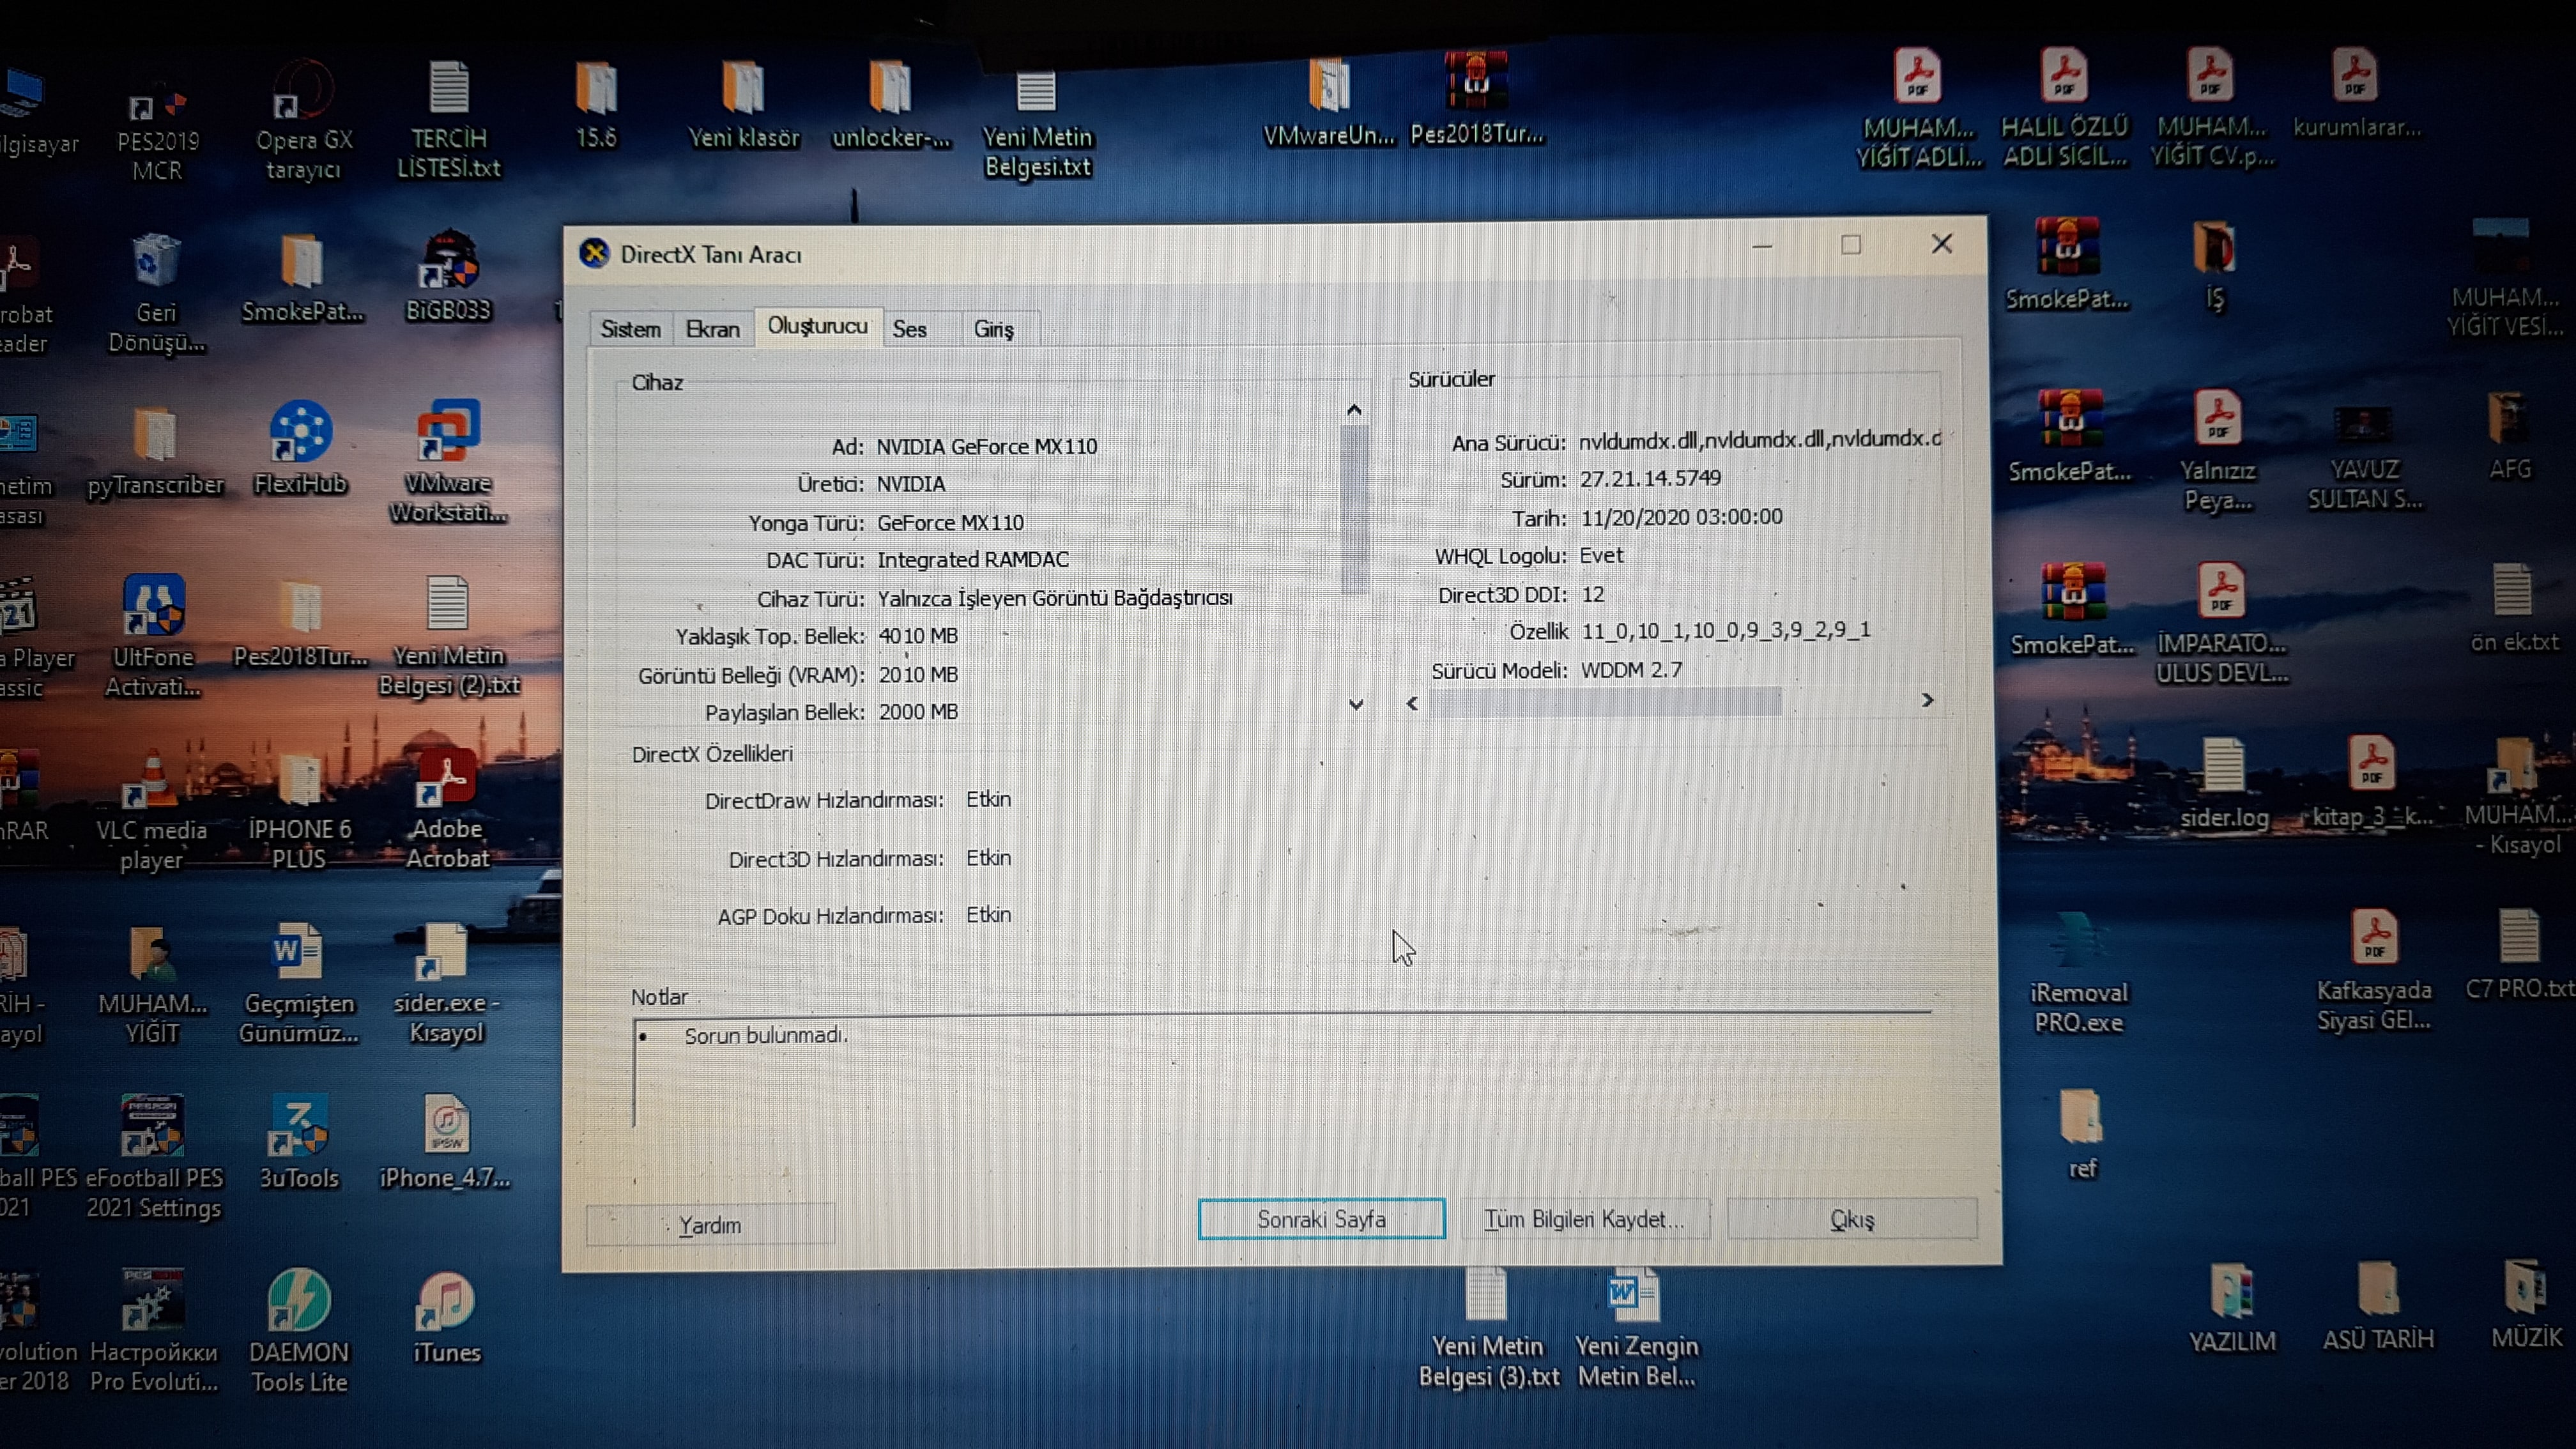Open the ASÜ TARİH folder

click(2378, 1306)
